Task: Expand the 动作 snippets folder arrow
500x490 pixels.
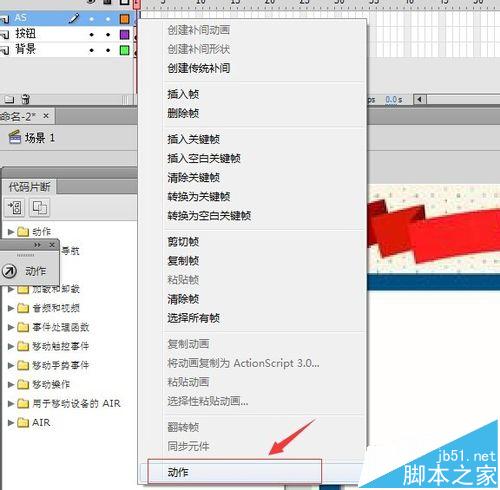Action: 11,232
